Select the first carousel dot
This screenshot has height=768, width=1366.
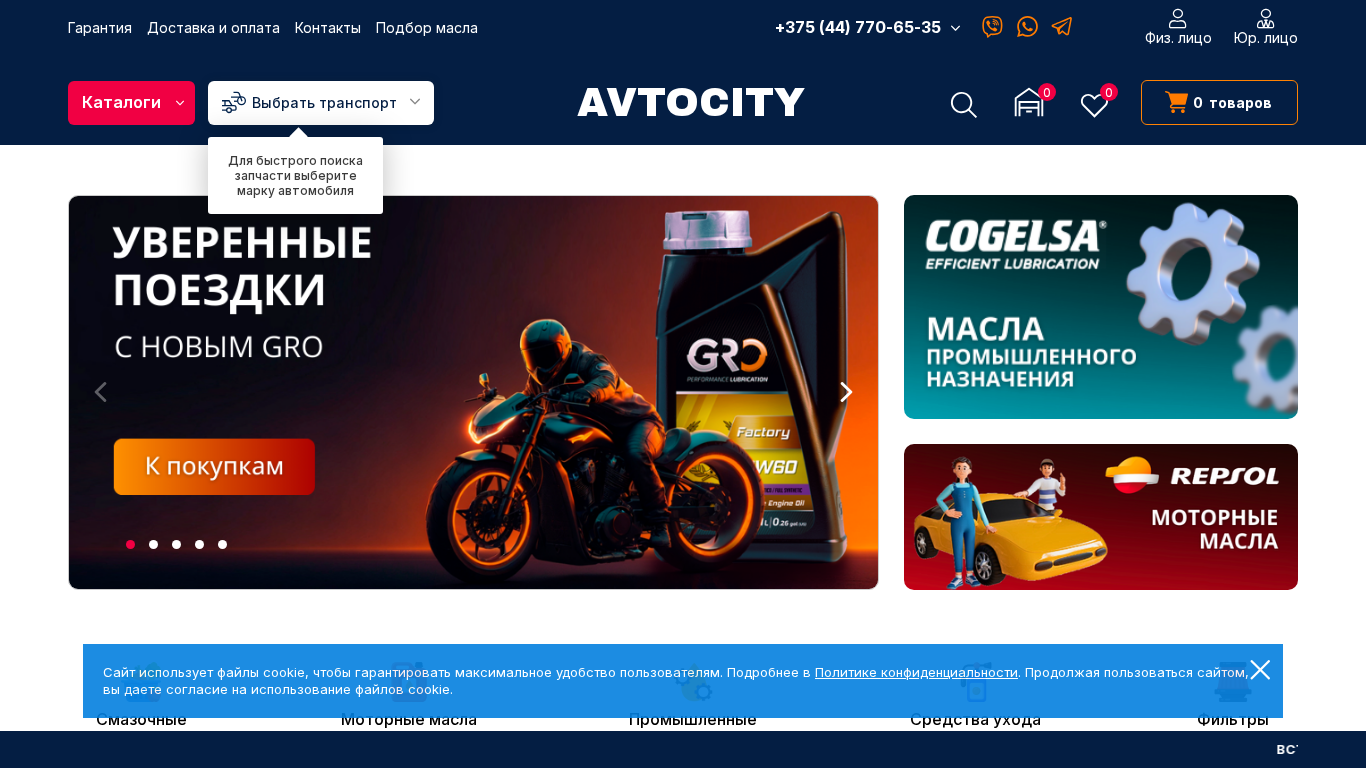click(130, 544)
